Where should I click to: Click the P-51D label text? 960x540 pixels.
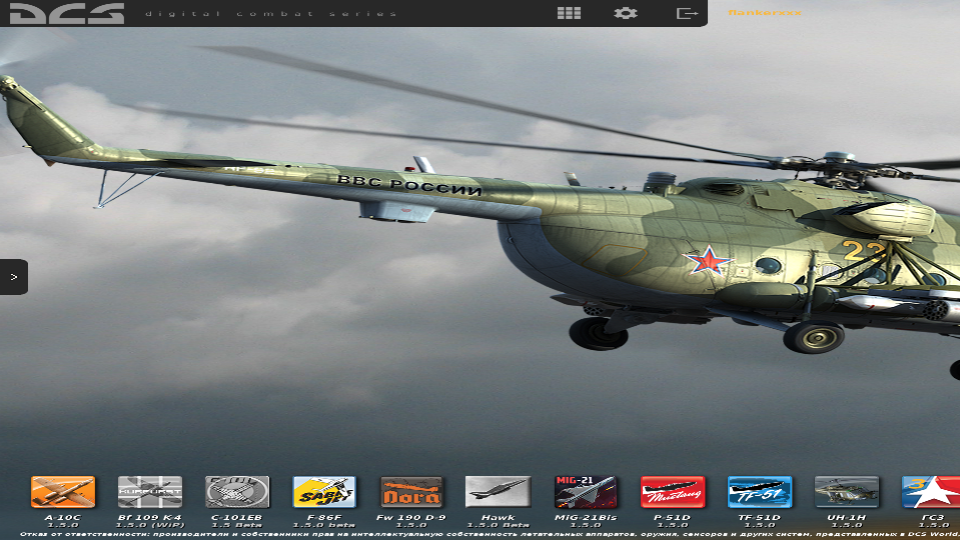(672, 517)
